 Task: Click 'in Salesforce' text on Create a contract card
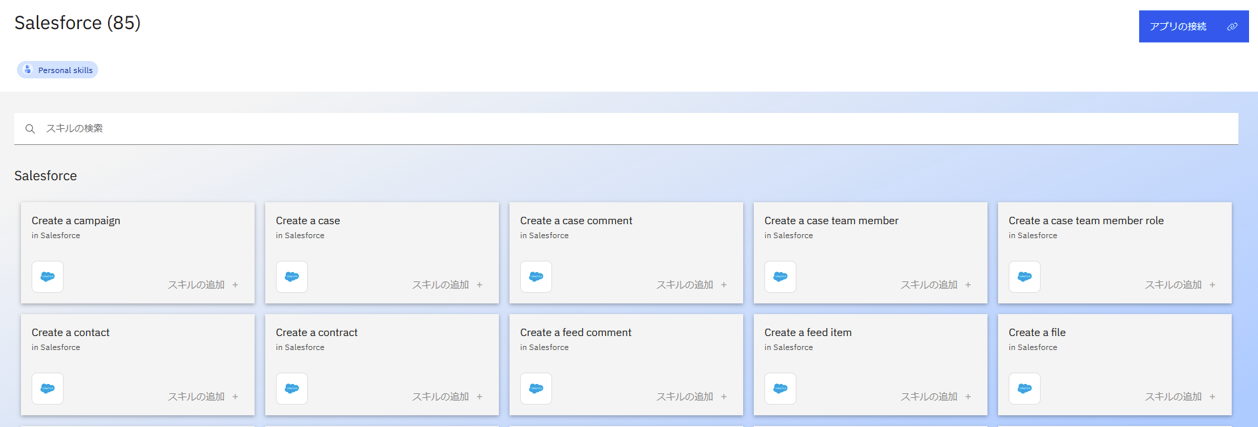[x=300, y=348]
